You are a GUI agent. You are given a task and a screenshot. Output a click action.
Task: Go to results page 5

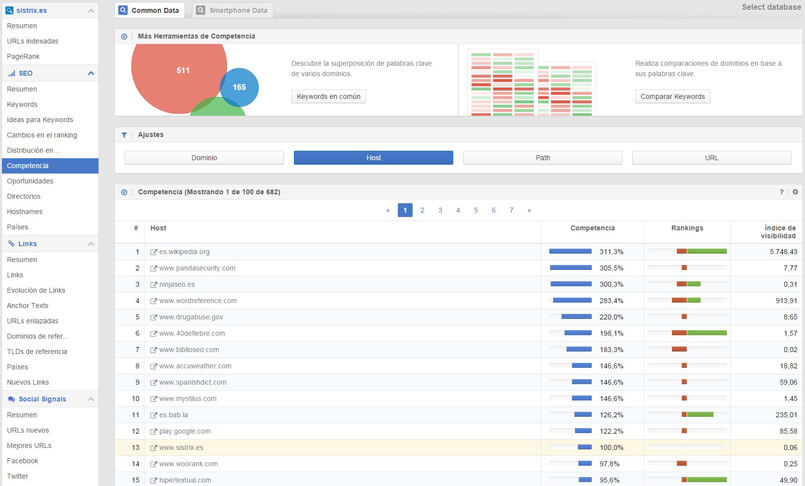coord(476,210)
